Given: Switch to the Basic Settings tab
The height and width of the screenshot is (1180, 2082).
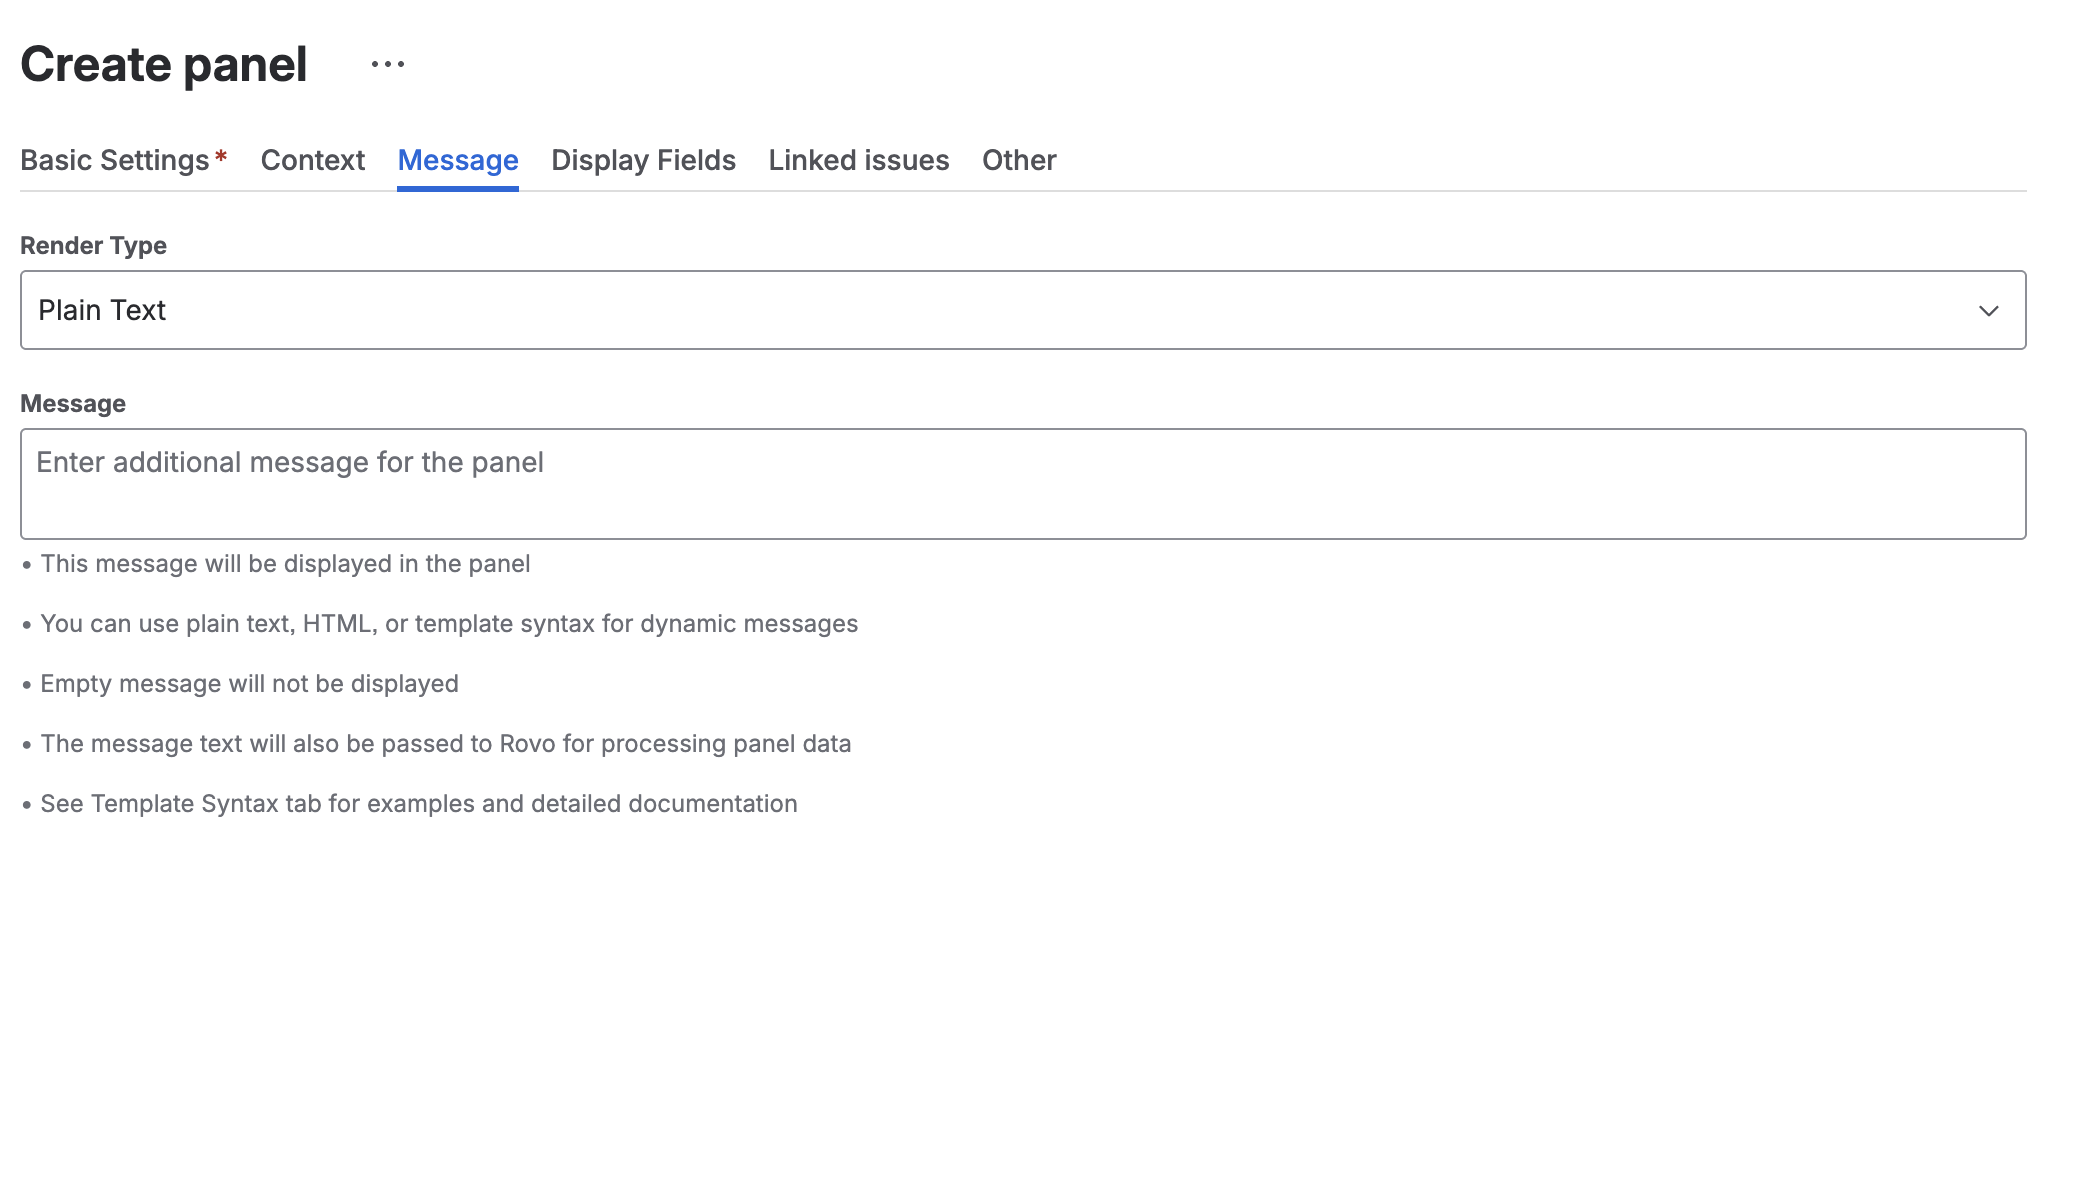Looking at the screenshot, I should (x=114, y=160).
